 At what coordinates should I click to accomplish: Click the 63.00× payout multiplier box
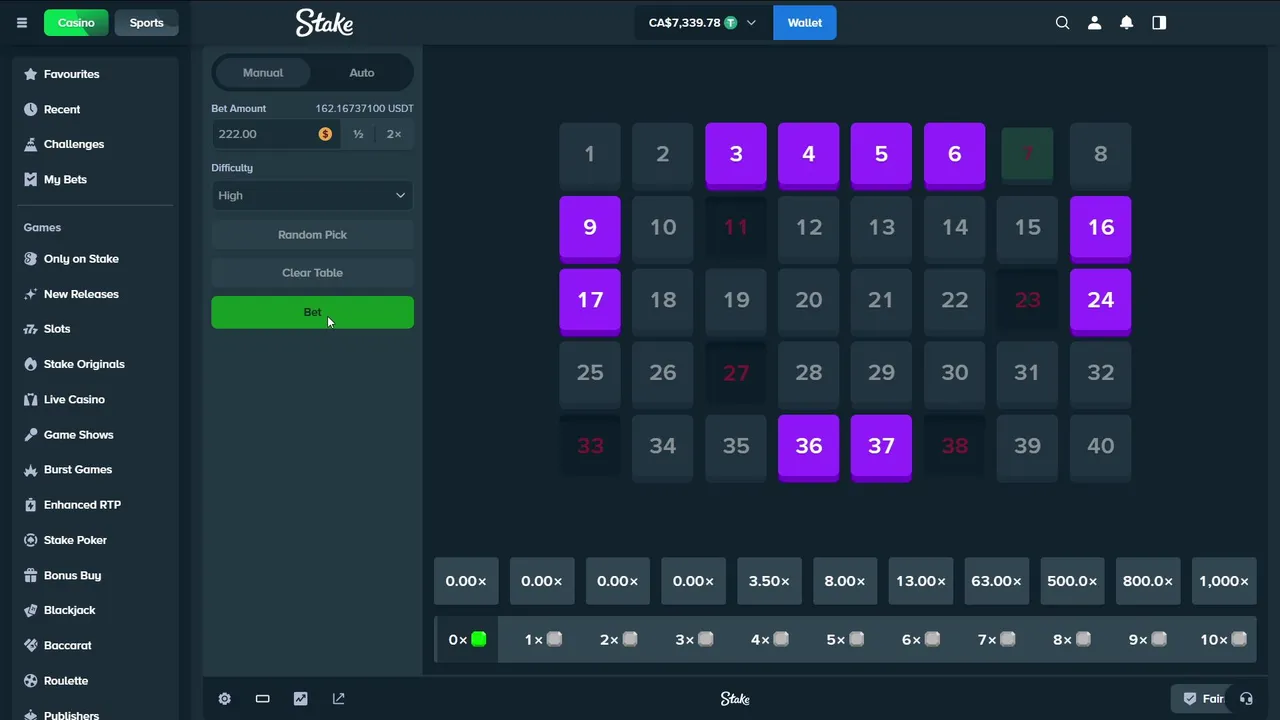997,581
